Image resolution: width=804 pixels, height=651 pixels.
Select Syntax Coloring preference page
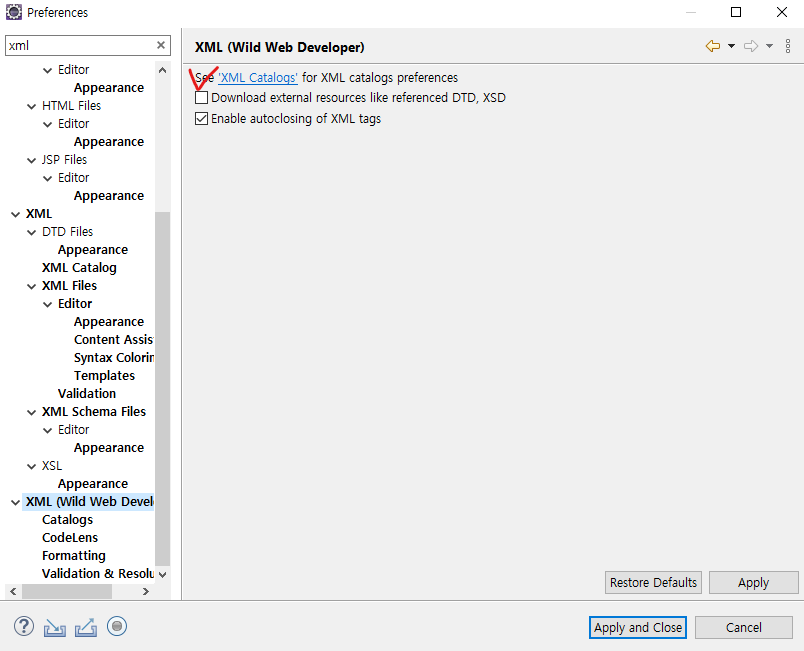(113, 357)
